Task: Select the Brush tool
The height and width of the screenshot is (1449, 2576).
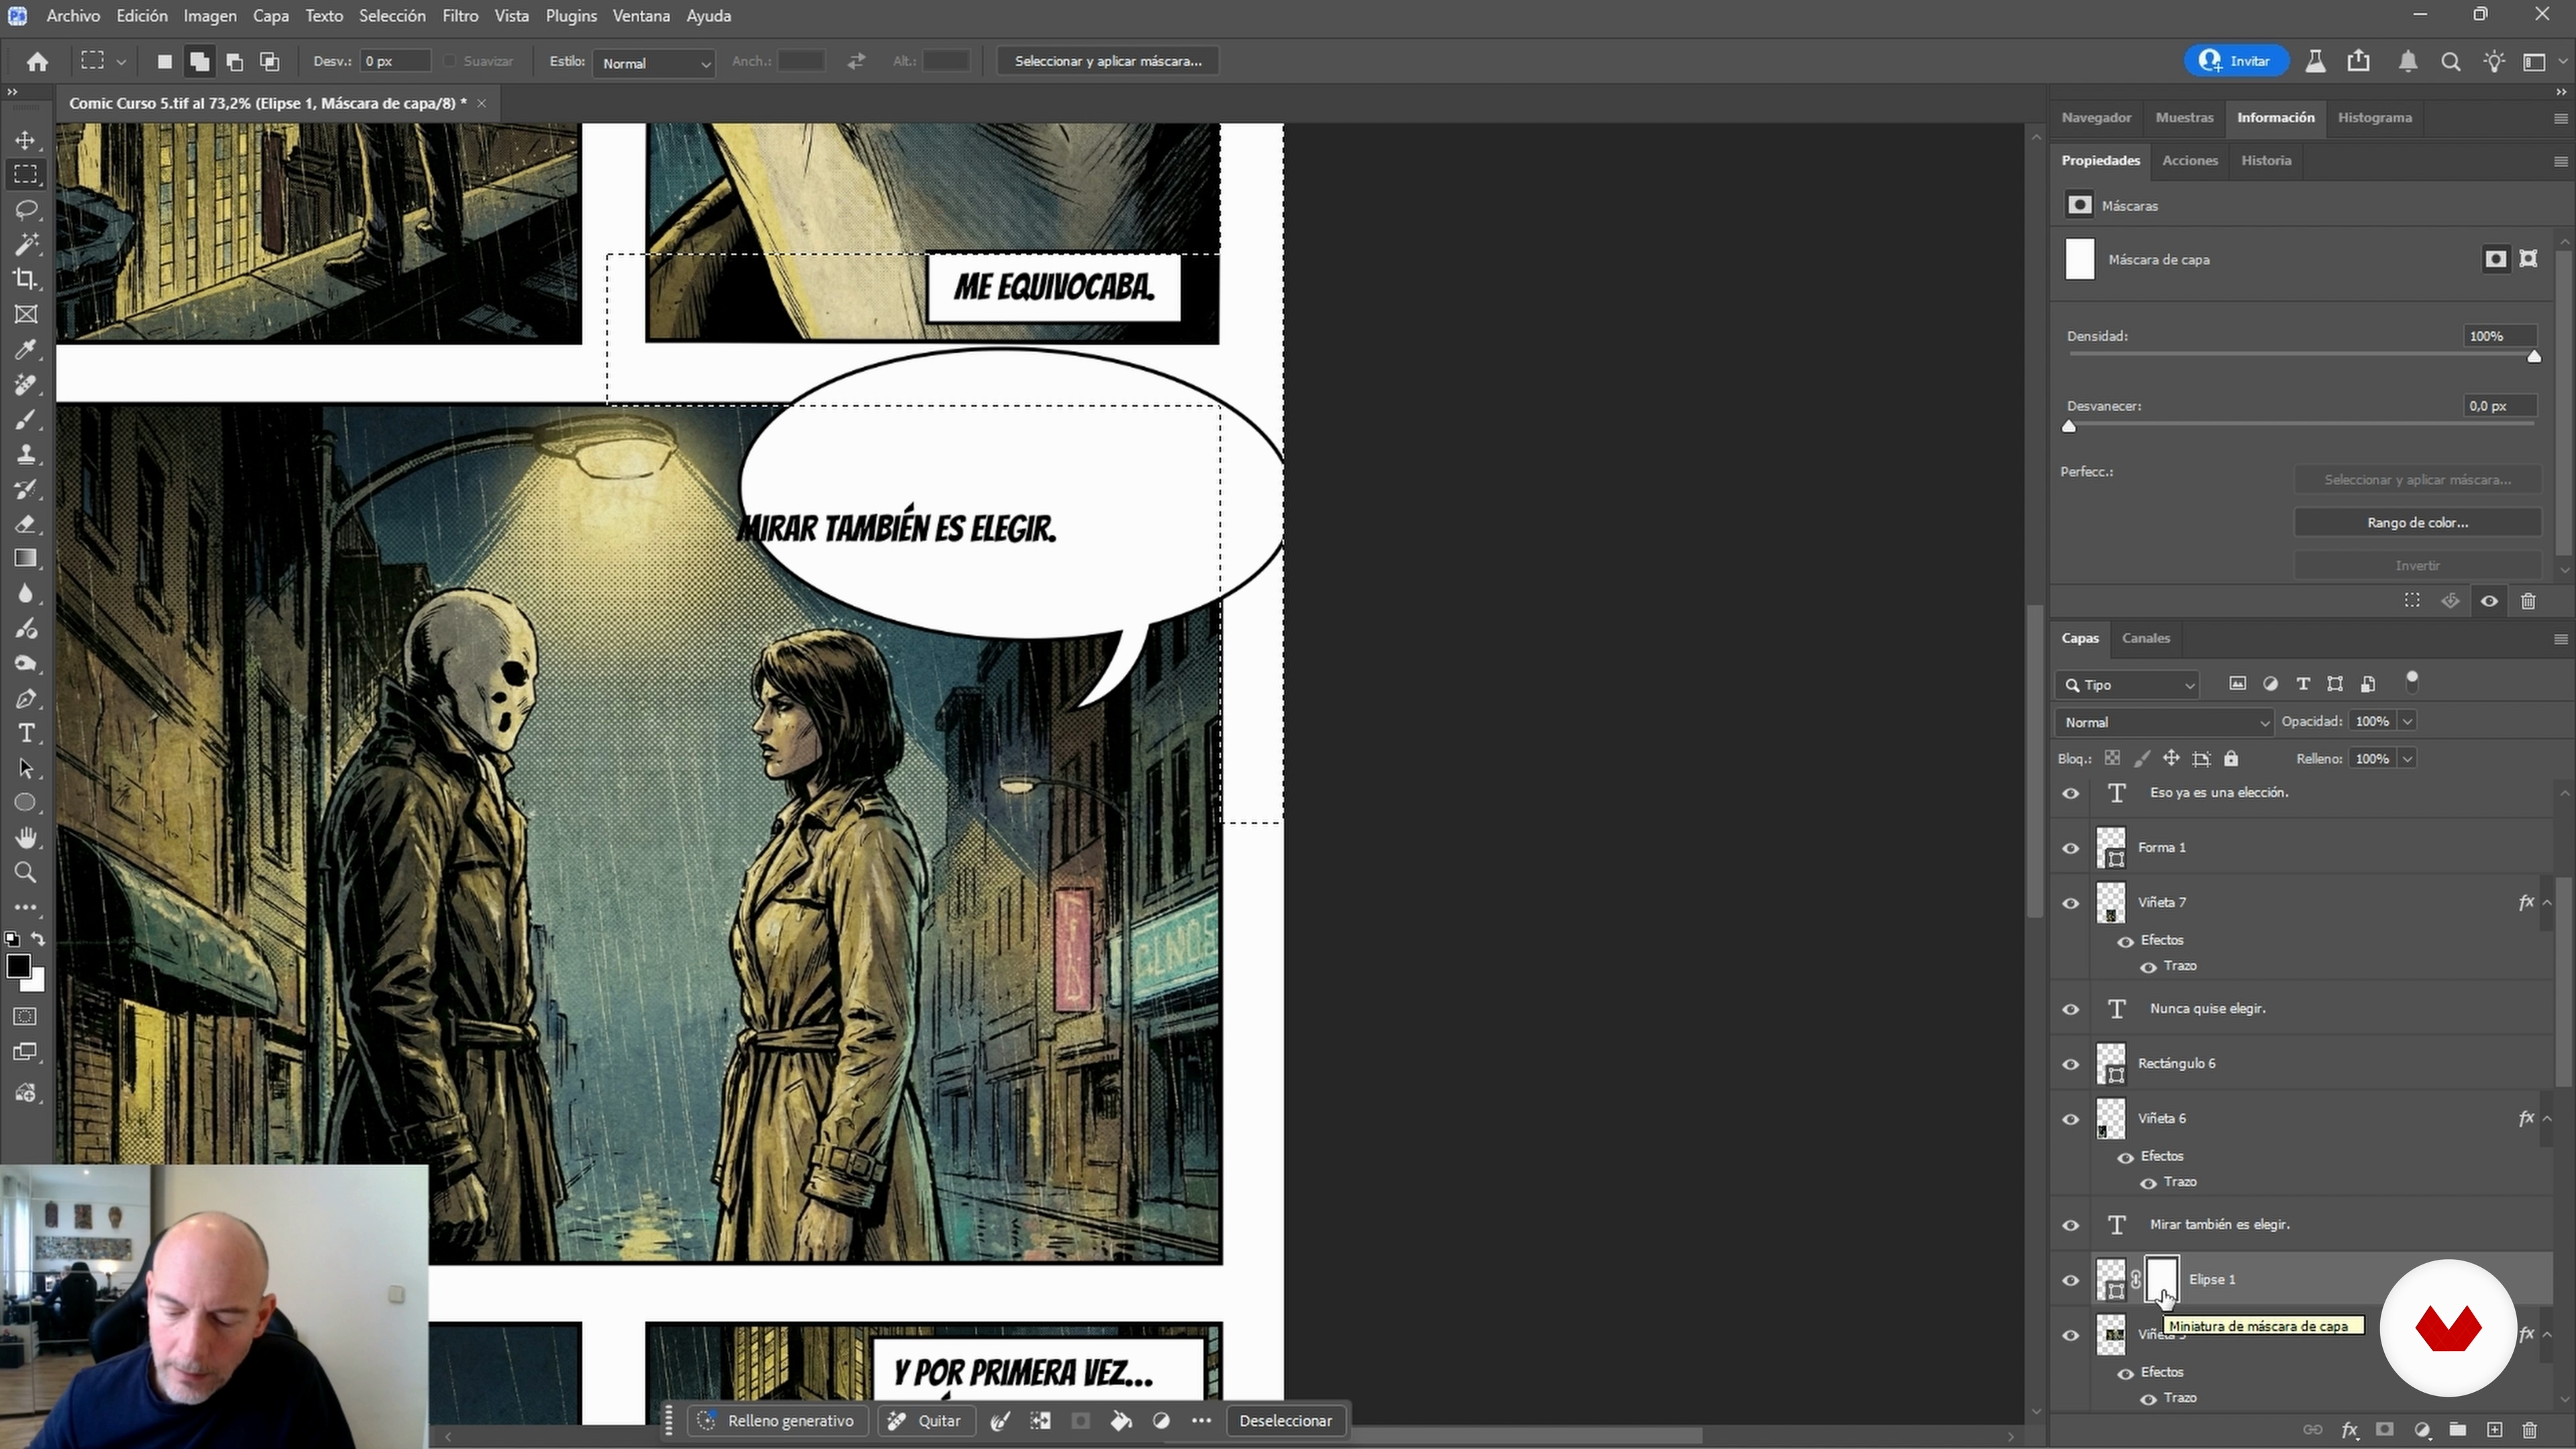Action: 26,419
